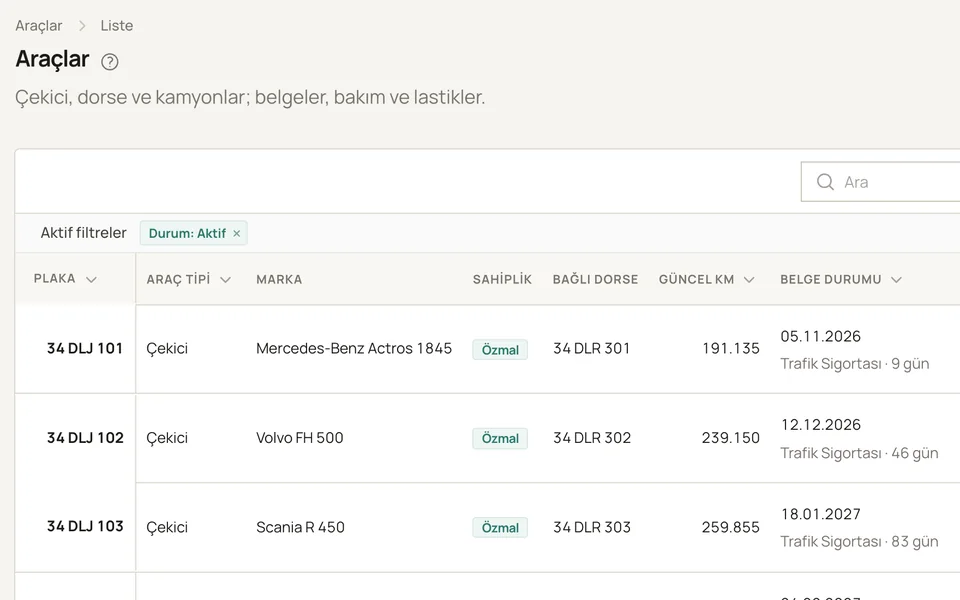This screenshot has height=600, width=960.
Task: Open the help icon beside Araçlar heading
Action: coord(110,62)
